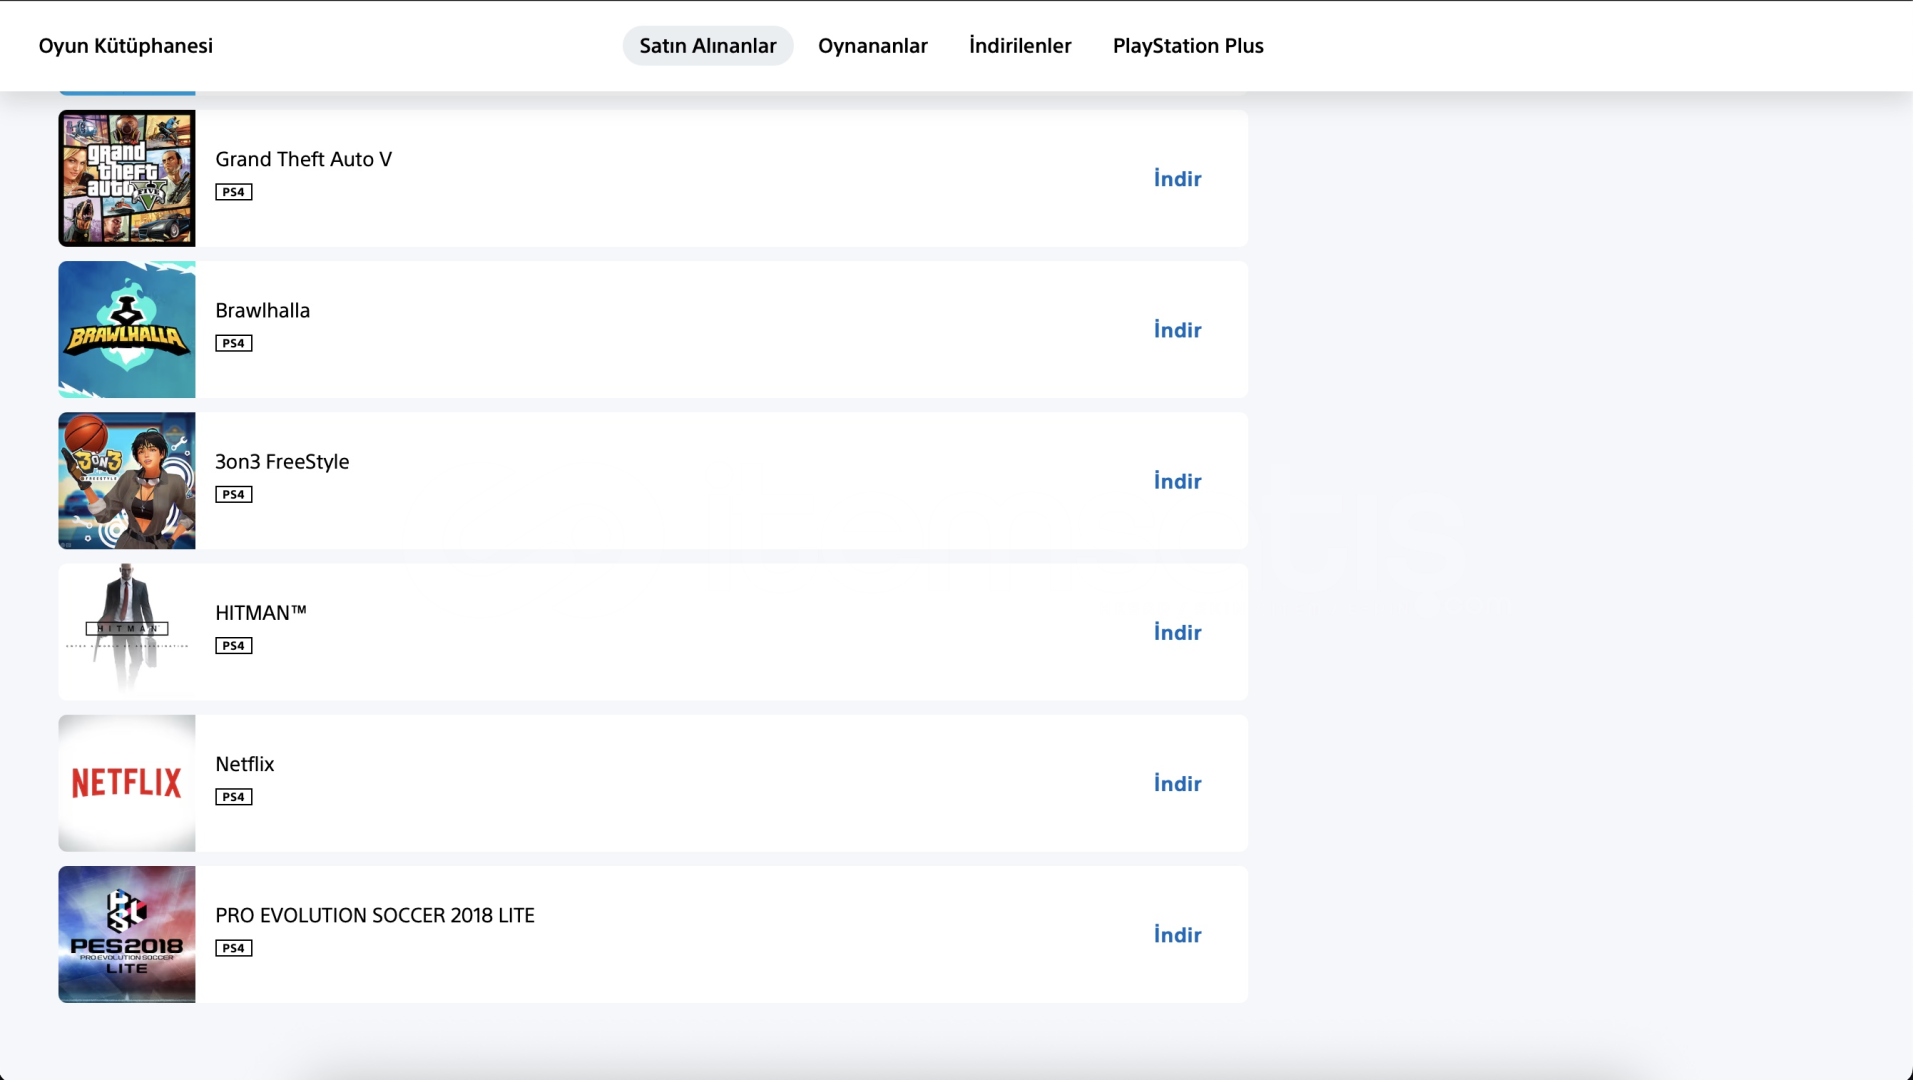This screenshot has height=1080, width=1913.
Task: Click the PS4 badge under Grand Theft Auto V
Action: [233, 192]
